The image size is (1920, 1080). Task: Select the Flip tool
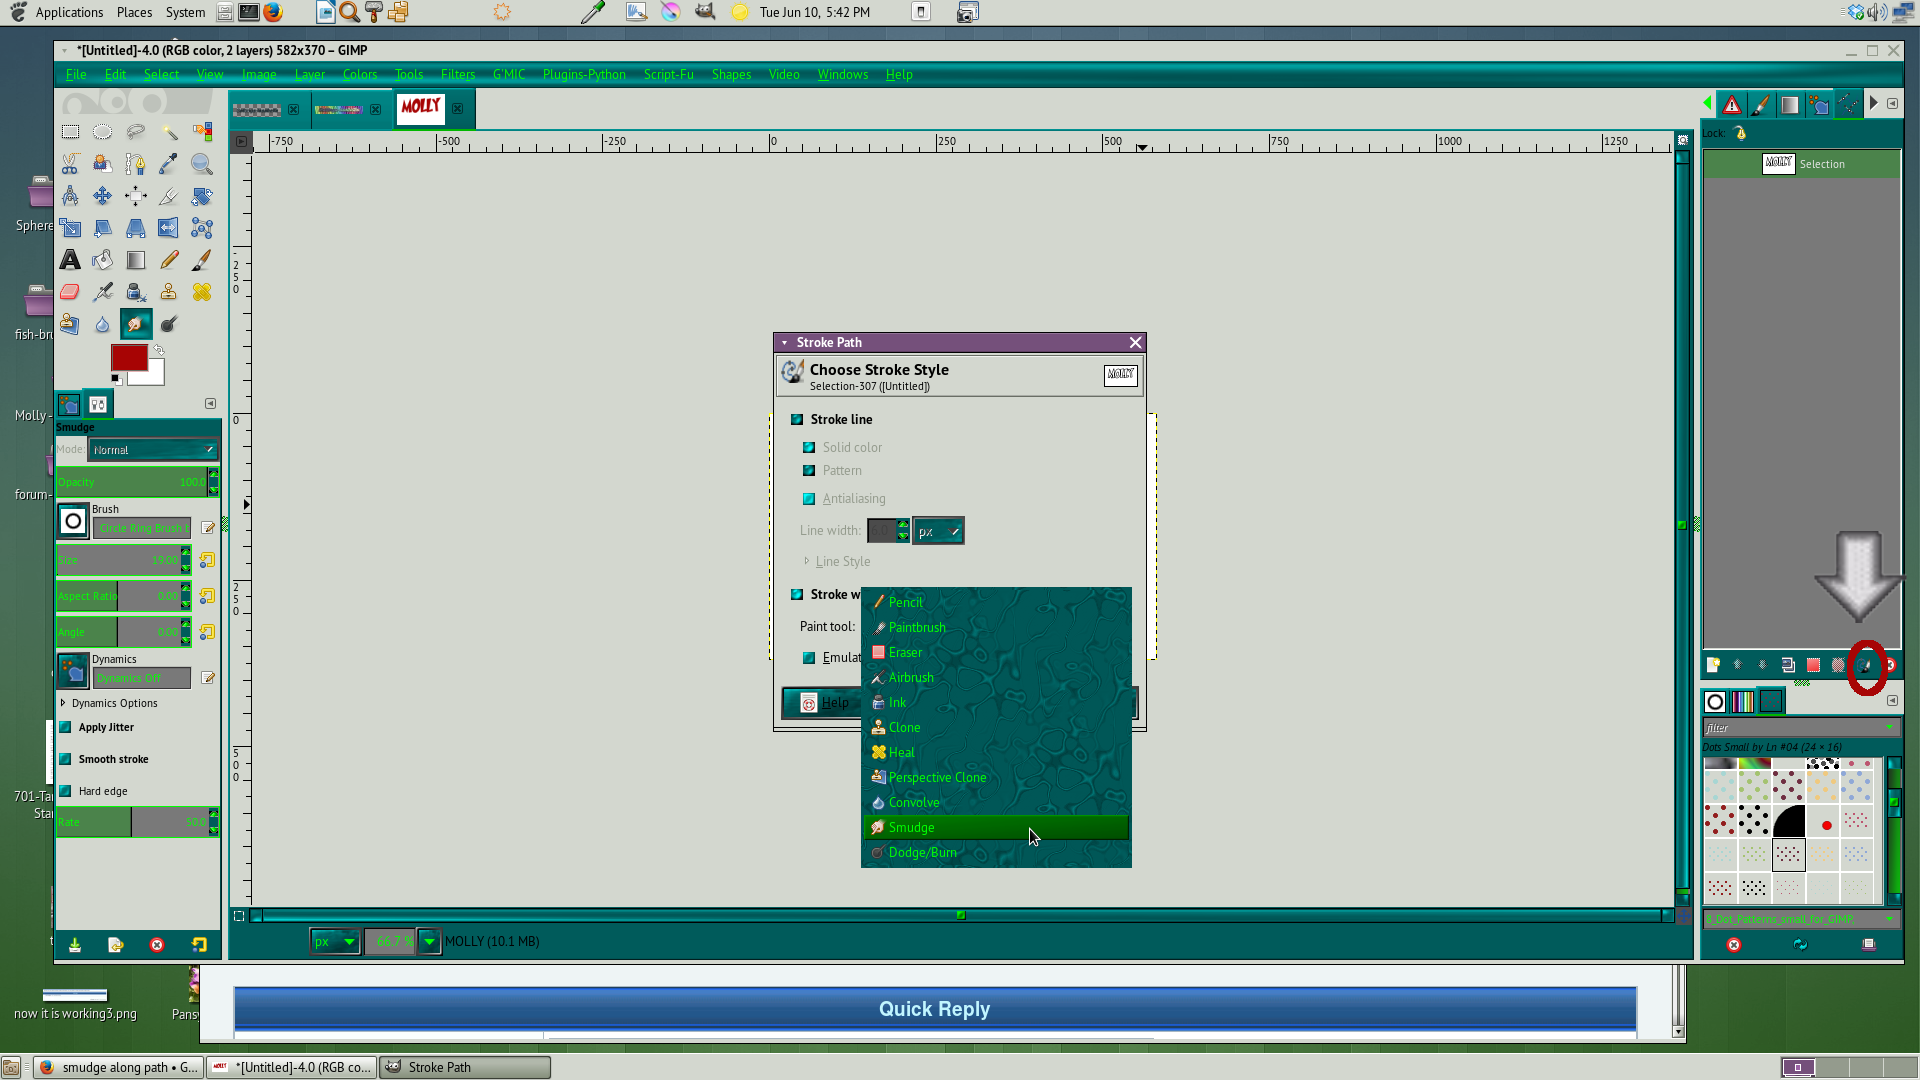point(169,228)
